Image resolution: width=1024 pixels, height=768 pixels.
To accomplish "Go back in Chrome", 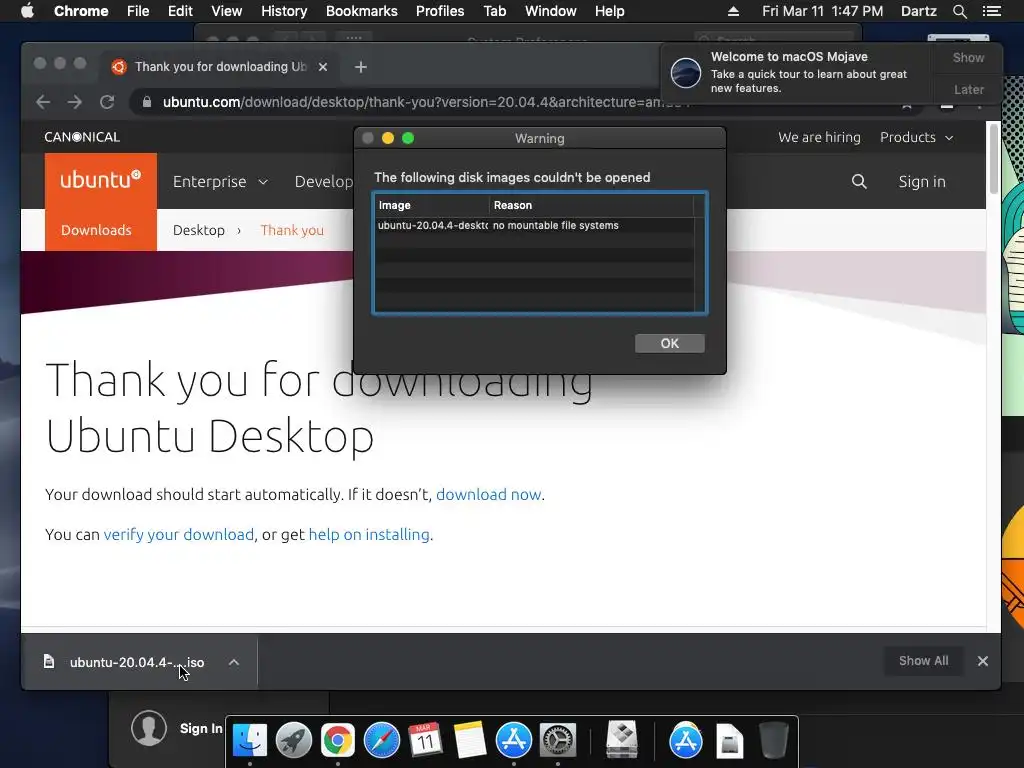I will tap(43, 102).
